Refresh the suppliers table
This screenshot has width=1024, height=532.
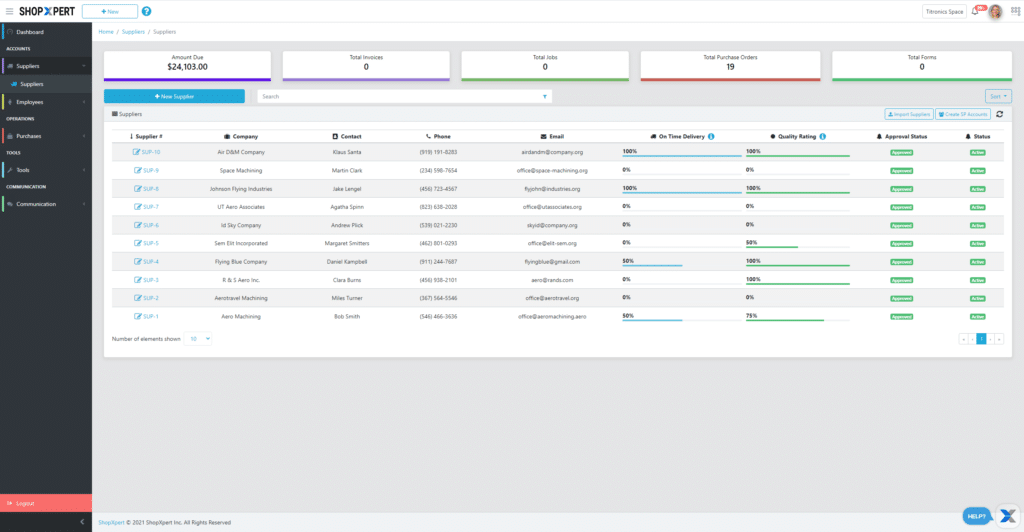(x=1000, y=115)
